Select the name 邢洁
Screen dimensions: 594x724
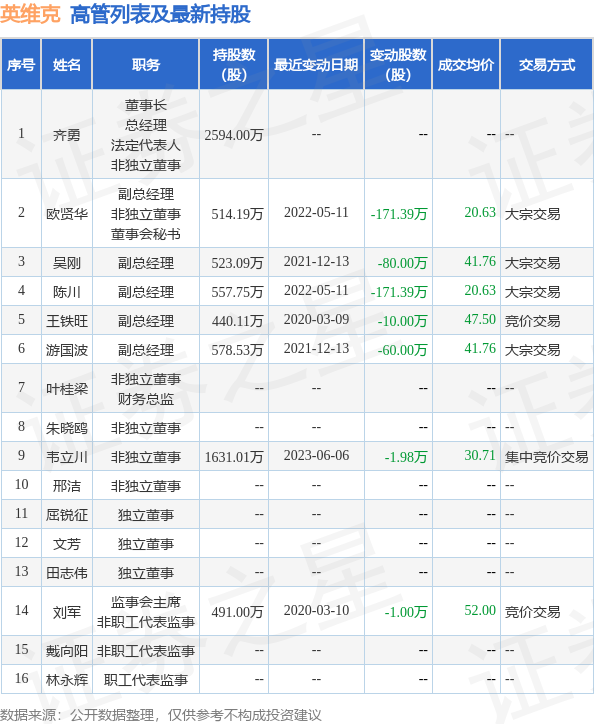click(x=67, y=486)
